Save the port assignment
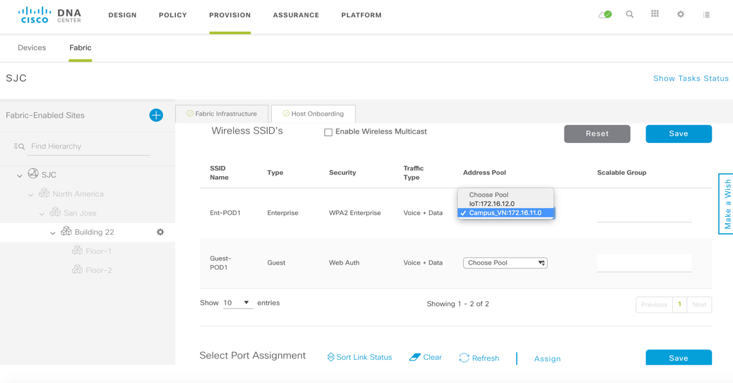 tap(679, 358)
